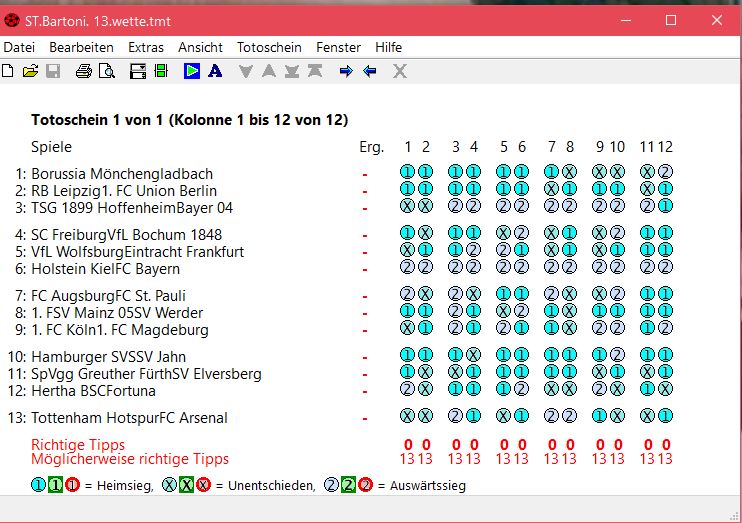Click the red Auswärtssieg 2 legend icon

tap(365, 485)
